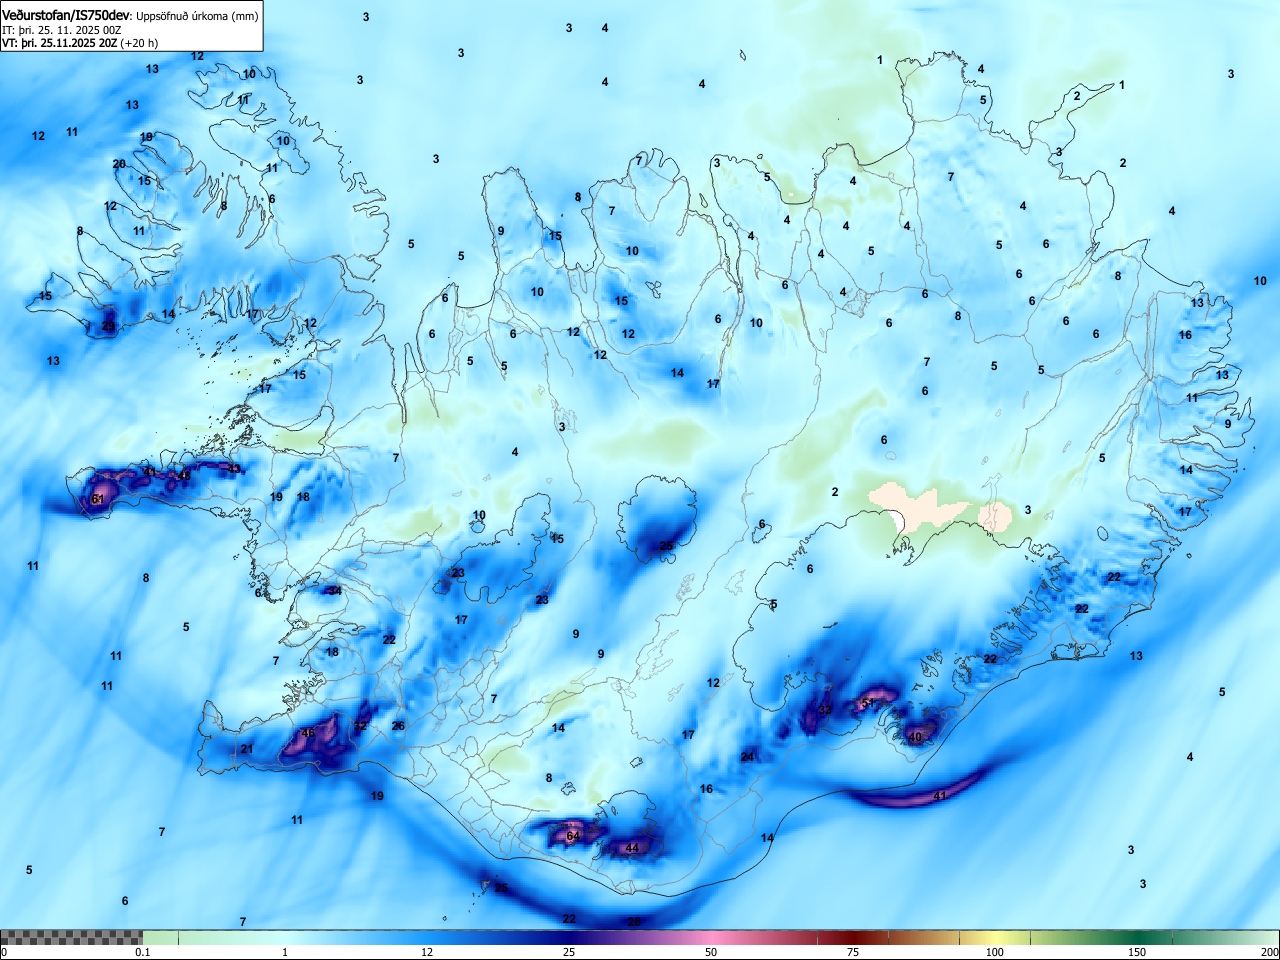The image size is (1280, 960).
Task: Click the 24 mm precipitation value
Action: (x=747, y=757)
